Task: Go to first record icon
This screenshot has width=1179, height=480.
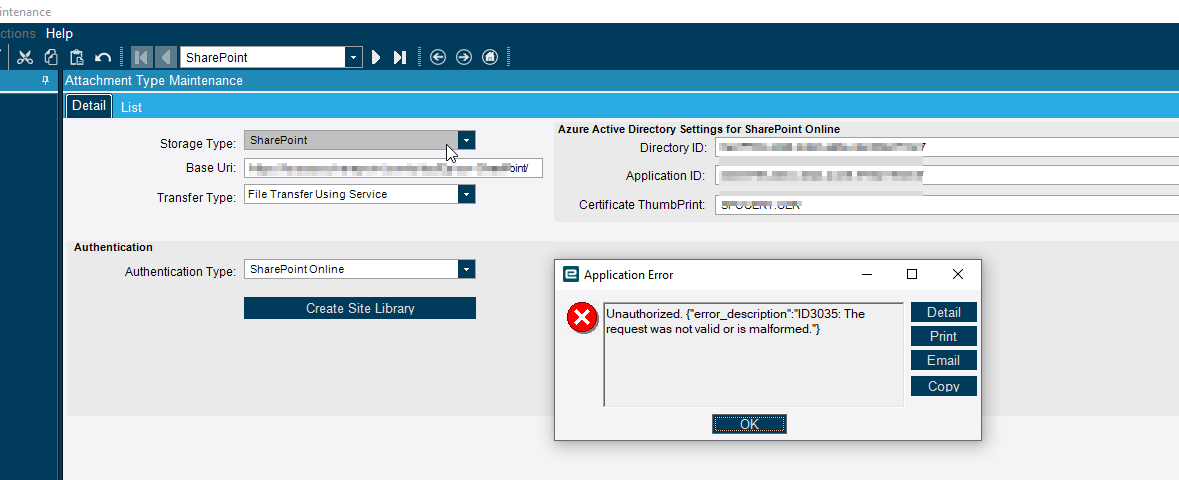Action: (x=141, y=57)
